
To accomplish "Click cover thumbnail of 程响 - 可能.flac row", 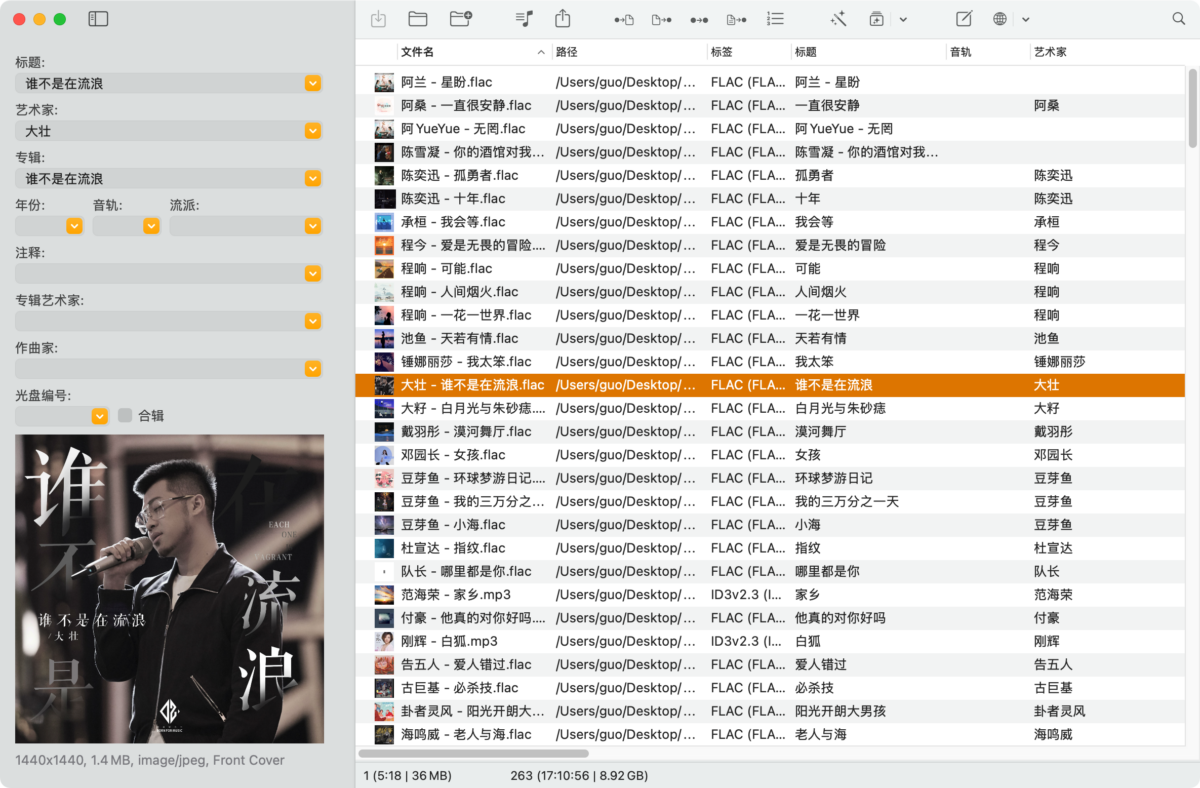I will tap(384, 268).
